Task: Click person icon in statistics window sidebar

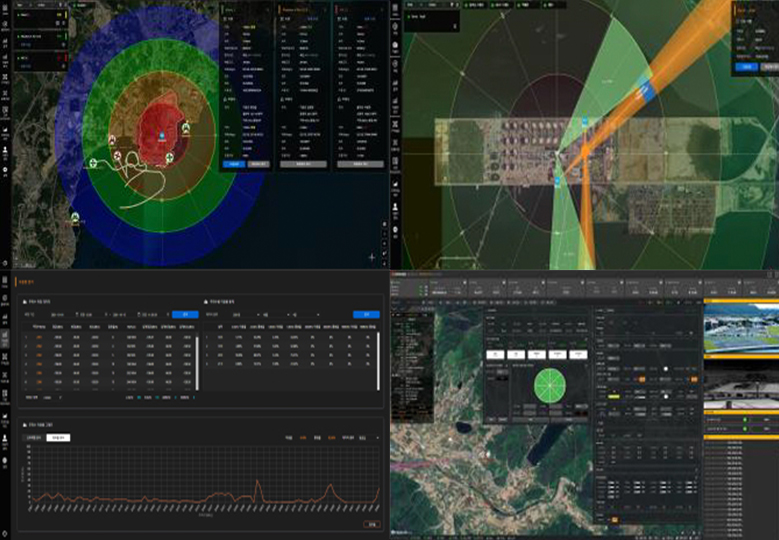Action: 5,439
